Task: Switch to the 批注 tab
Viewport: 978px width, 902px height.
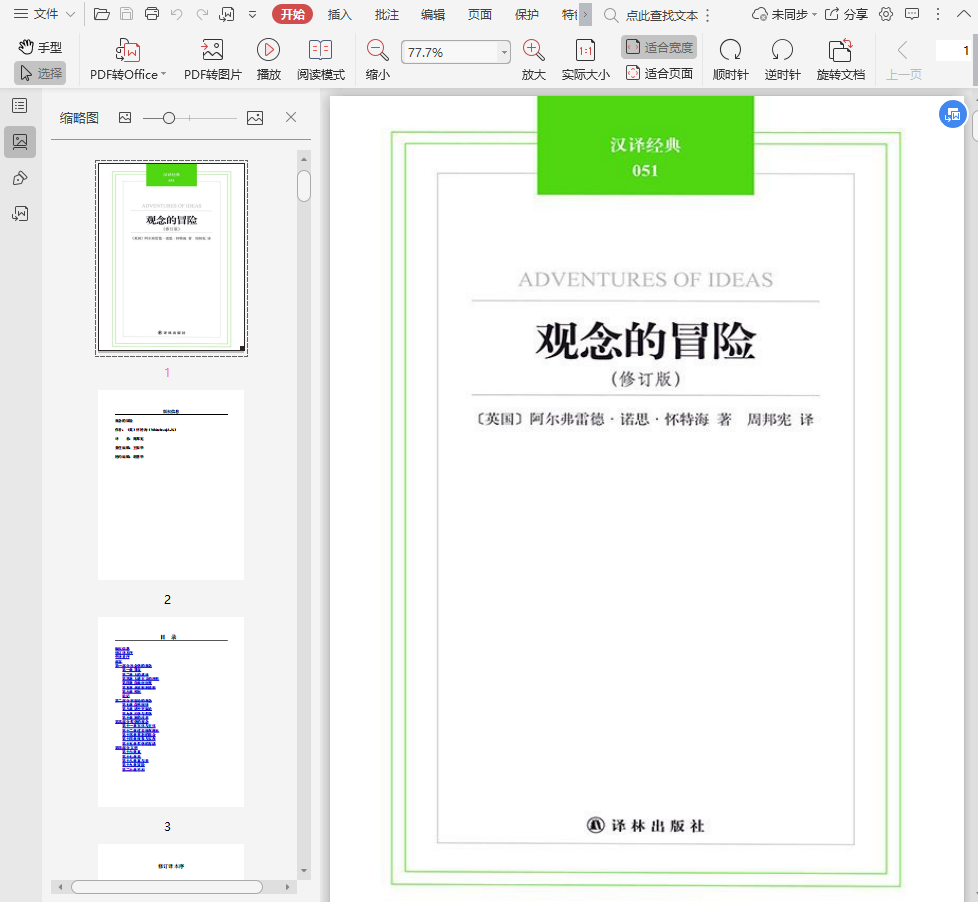Action: [x=387, y=14]
